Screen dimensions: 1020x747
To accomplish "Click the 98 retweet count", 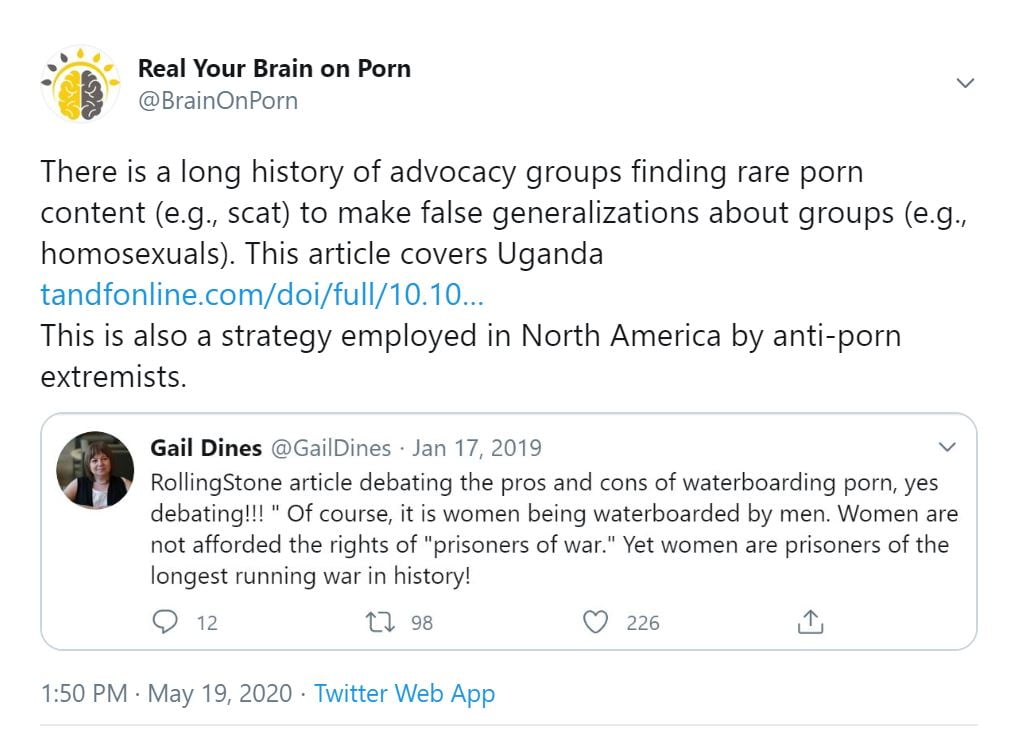I will tap(422, 623).
